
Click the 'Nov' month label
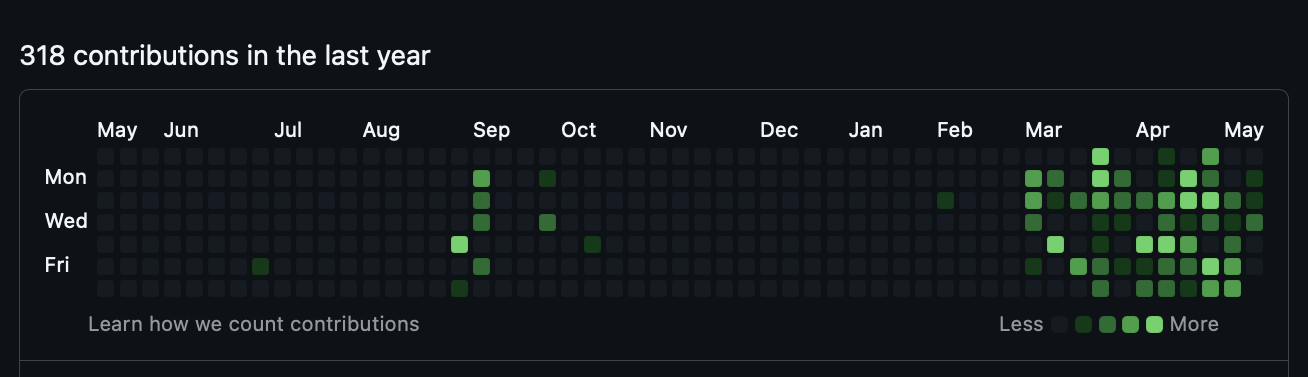[668, 130]
